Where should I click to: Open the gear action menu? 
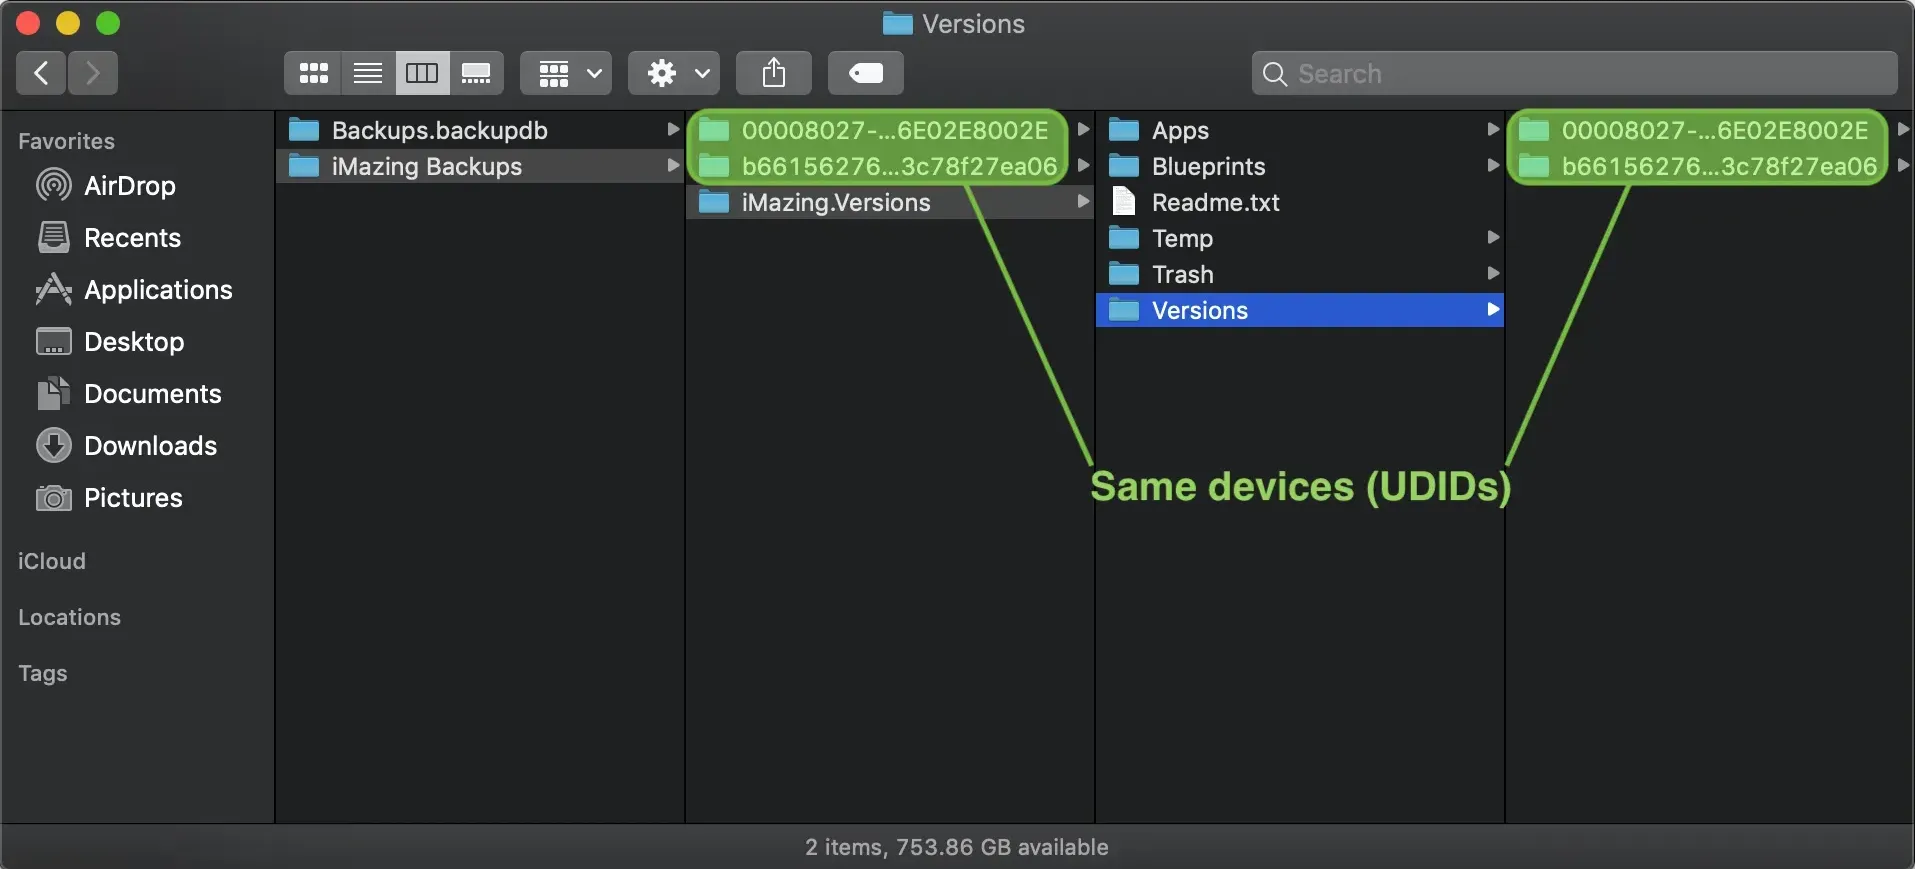(674, 73)
